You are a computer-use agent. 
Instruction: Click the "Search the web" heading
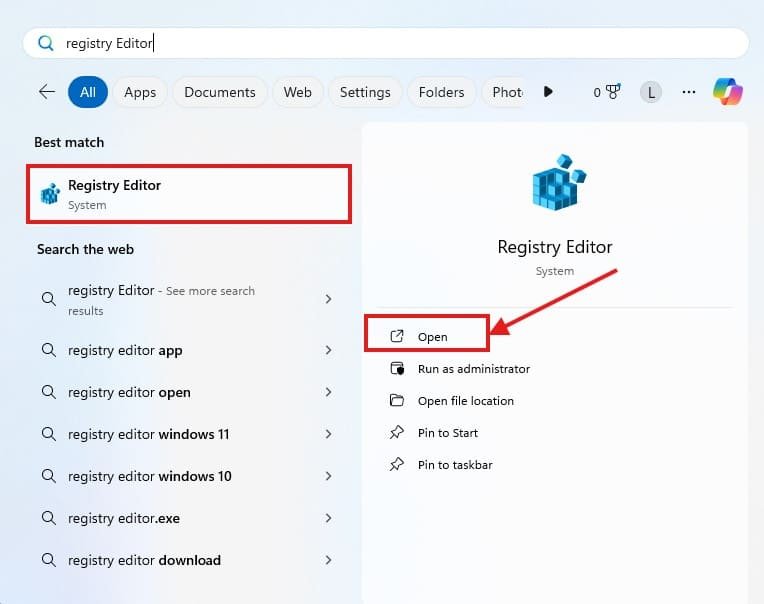pos(85,249)
